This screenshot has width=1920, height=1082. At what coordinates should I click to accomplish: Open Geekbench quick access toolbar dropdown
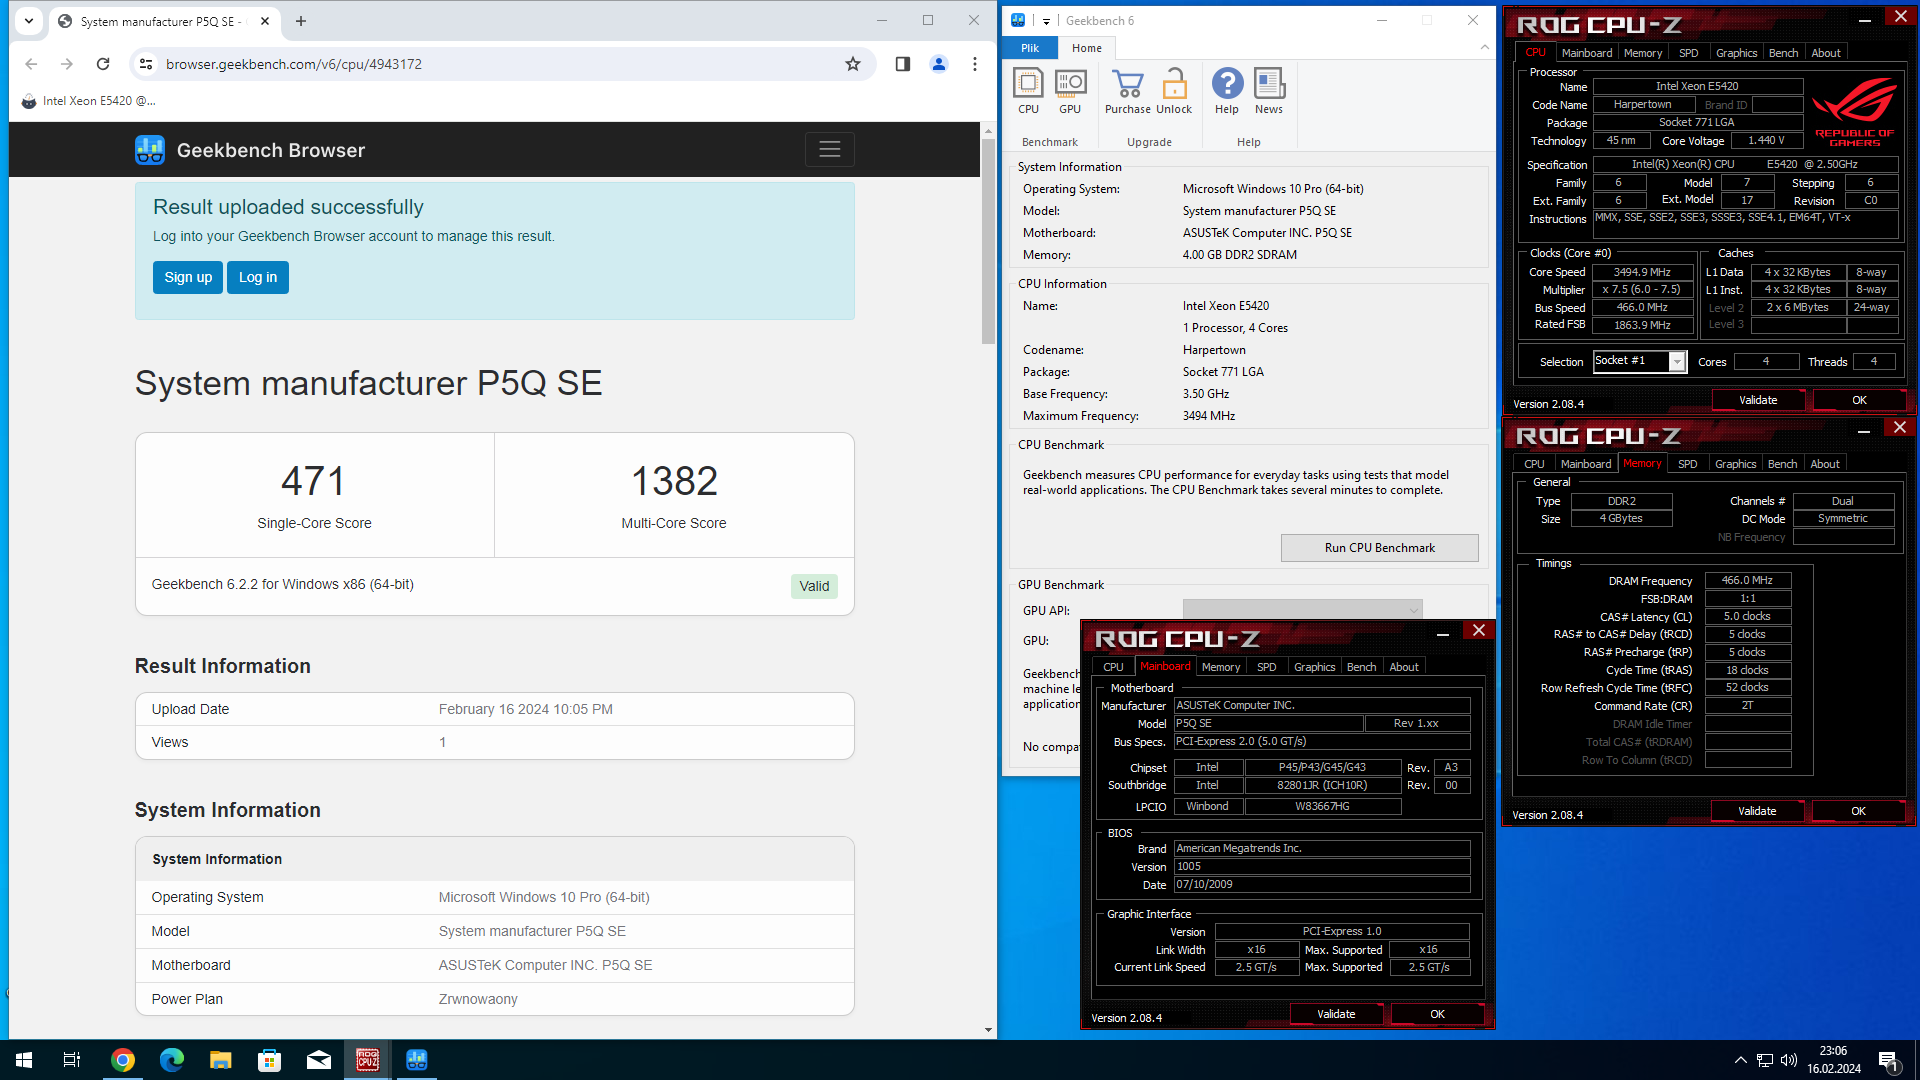(1046, 21)
